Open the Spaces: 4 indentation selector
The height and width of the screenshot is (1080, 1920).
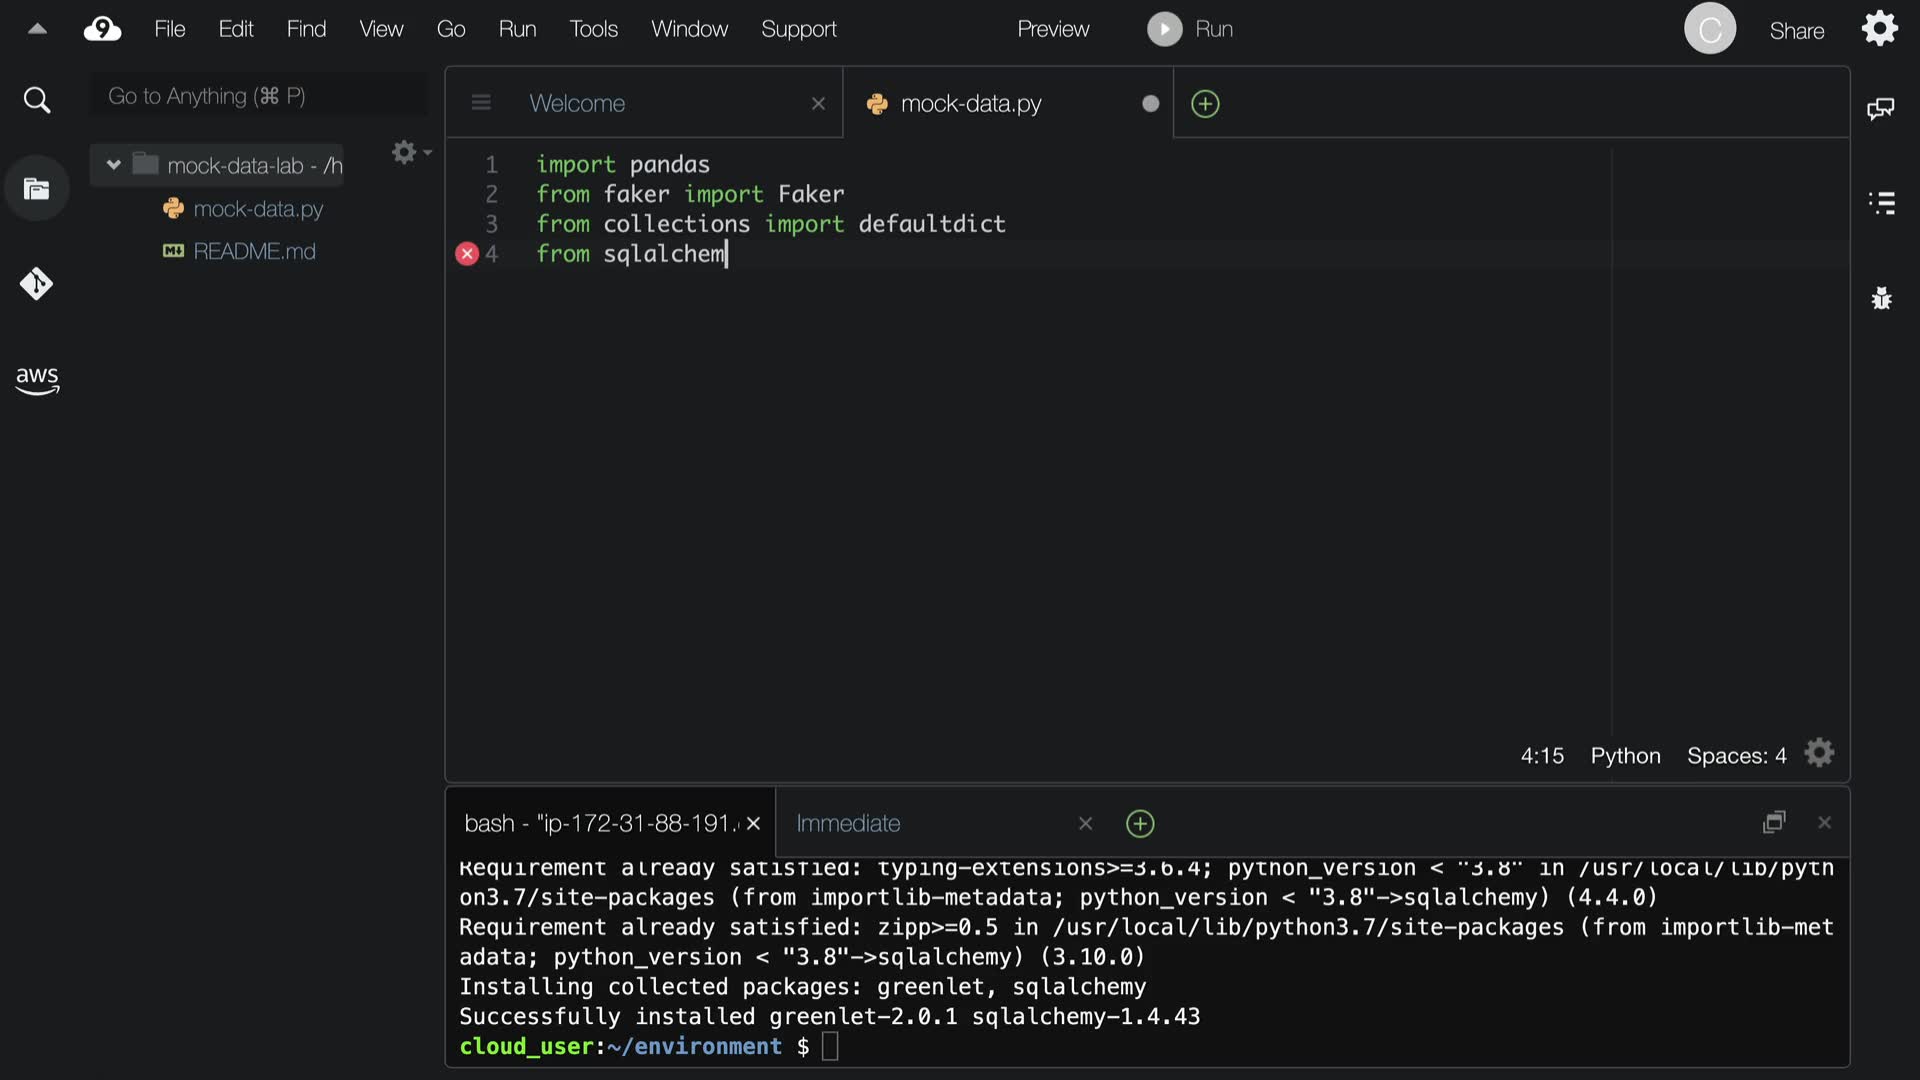[x=1736, y=756]
